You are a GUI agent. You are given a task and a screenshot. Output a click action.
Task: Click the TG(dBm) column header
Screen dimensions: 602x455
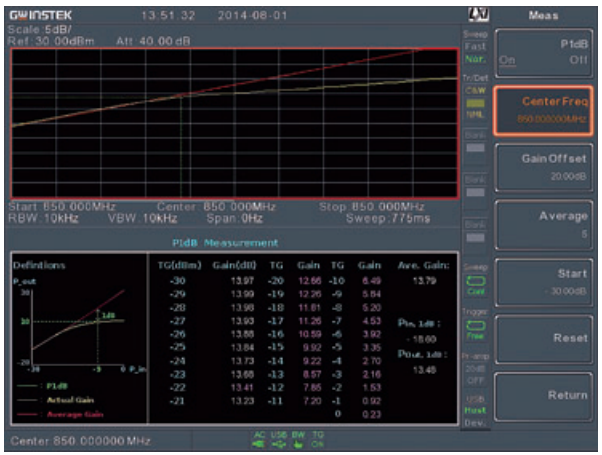pos(179,266)
